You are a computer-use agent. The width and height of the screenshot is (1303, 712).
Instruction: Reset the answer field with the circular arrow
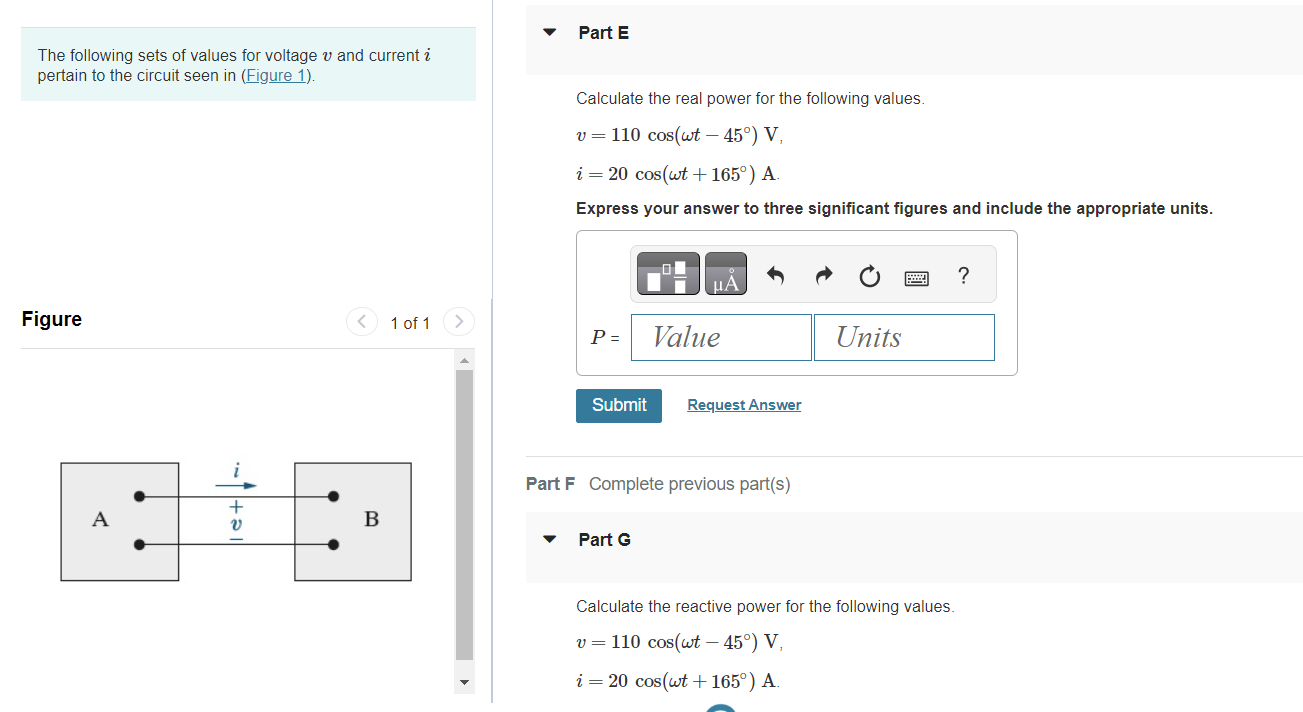point(869,276)
